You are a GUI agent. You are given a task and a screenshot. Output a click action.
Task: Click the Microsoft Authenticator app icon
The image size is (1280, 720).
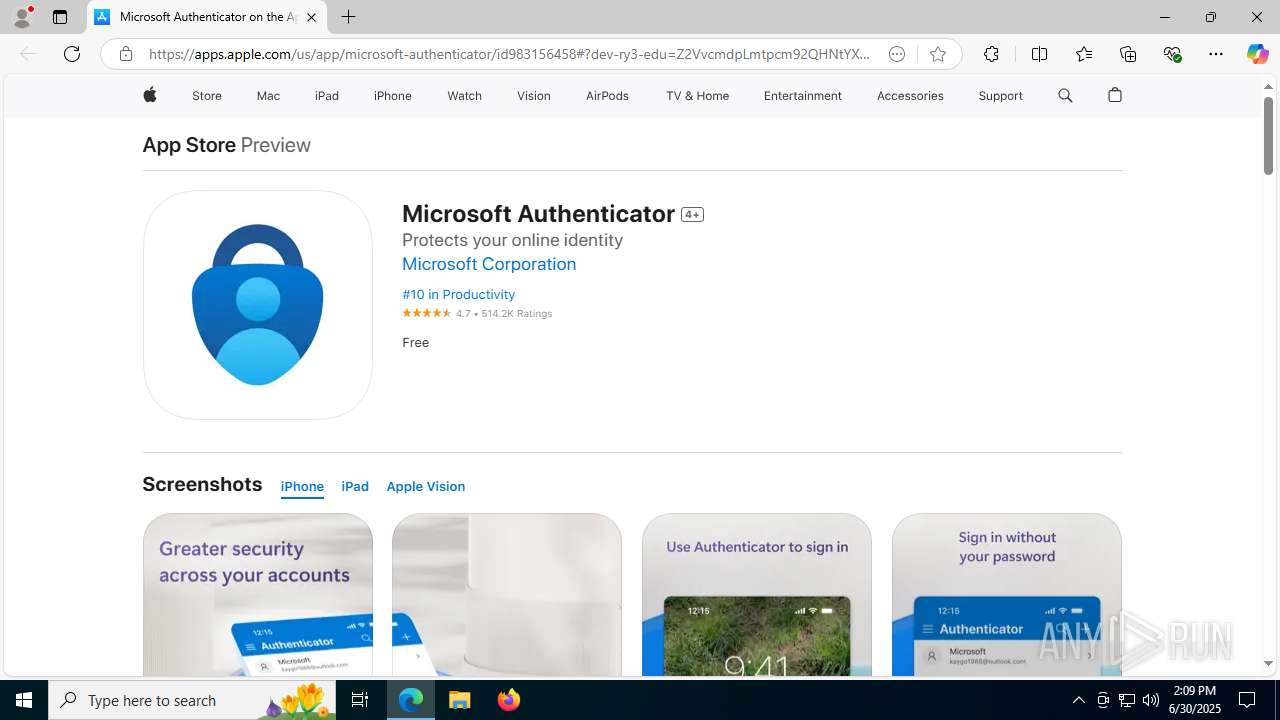click(258, 305)
